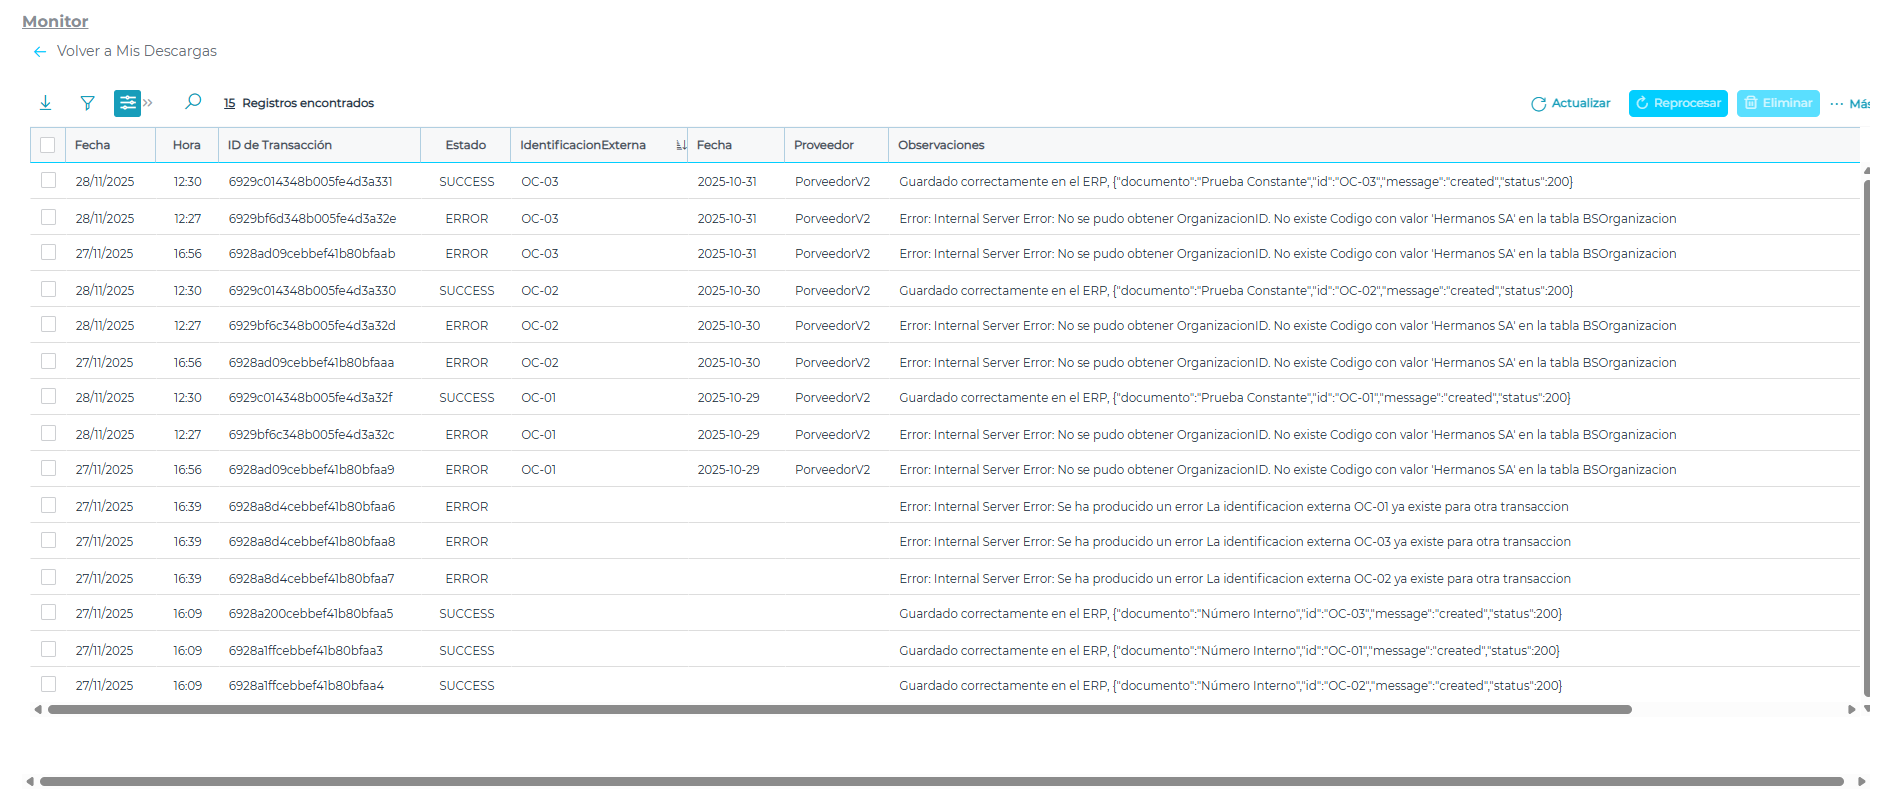Screen dimensions: 1879x789
Task: Open the filter funnel icon
Action: click(87, 103)
